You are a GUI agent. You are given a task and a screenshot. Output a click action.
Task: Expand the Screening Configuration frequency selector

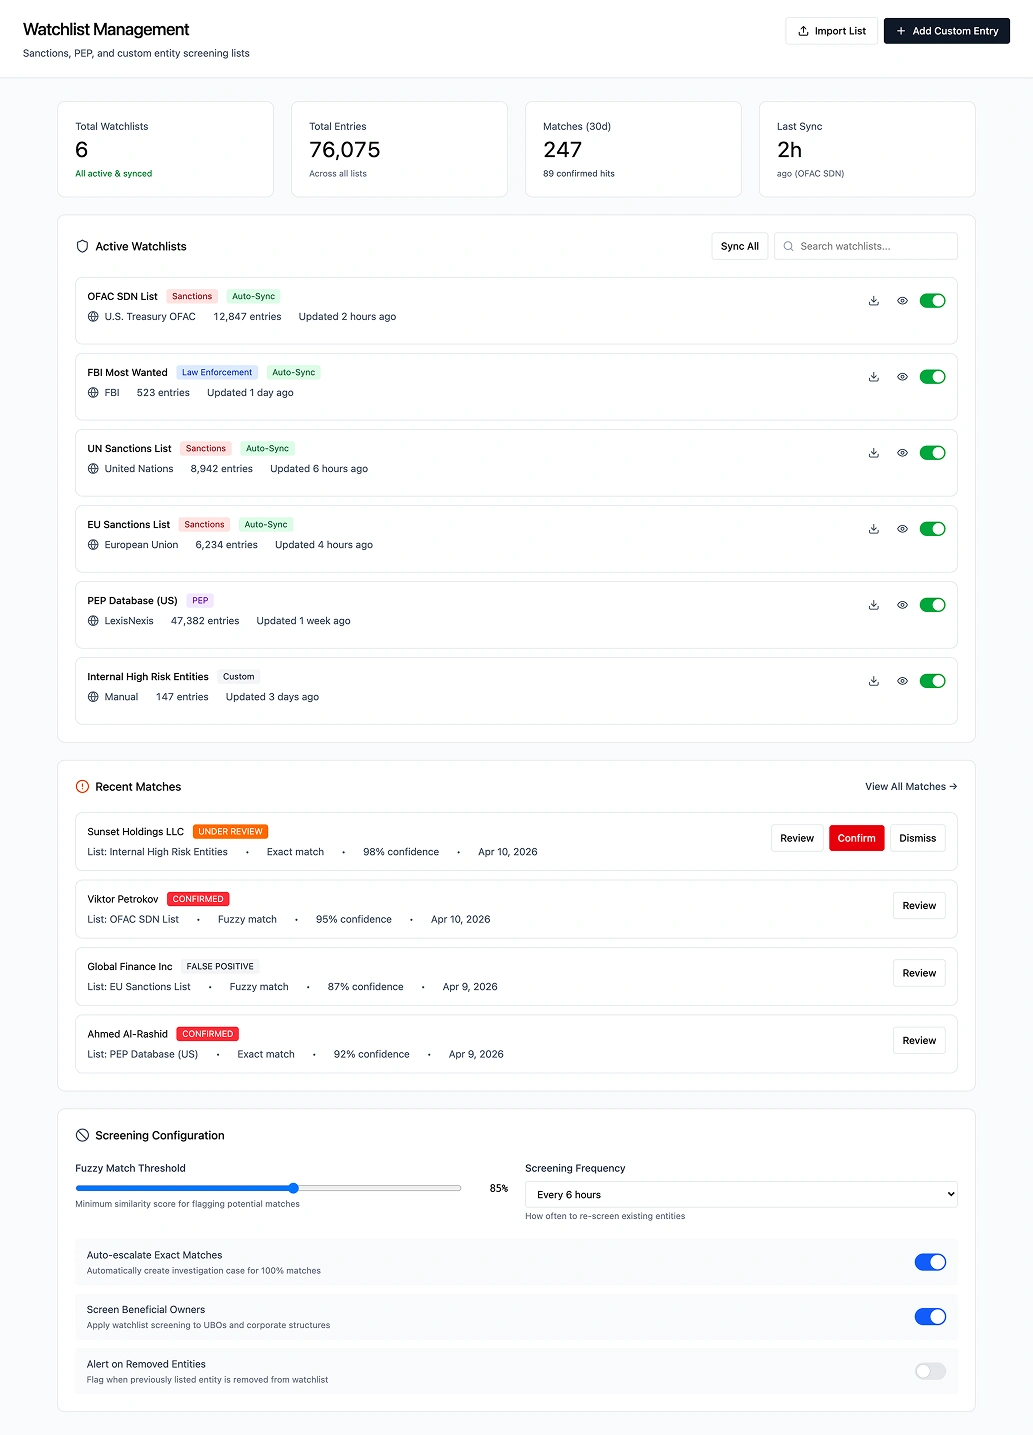click(x=740, y=1194)
